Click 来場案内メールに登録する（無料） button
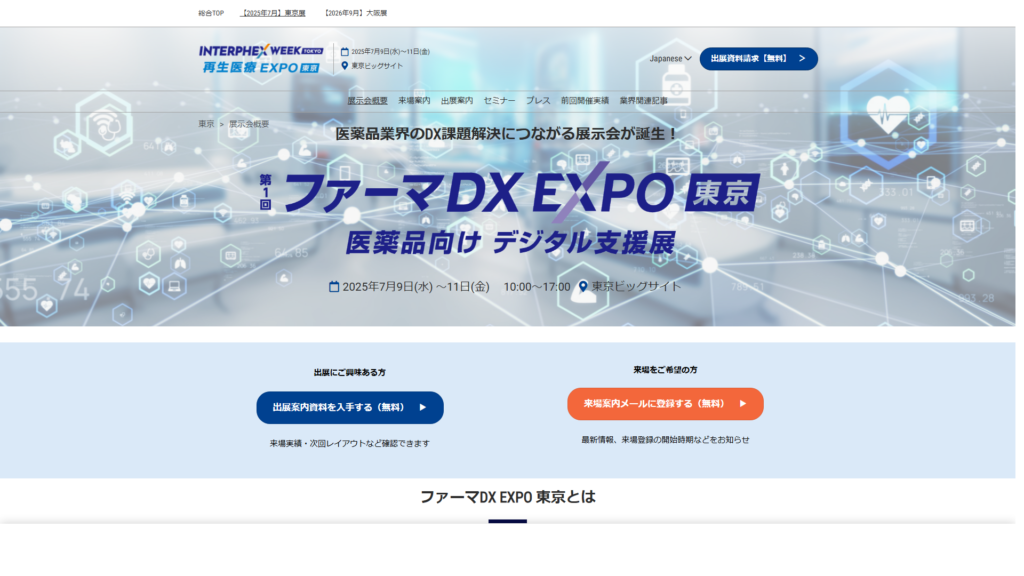The image size is (1024, 576). click(665, 404)
